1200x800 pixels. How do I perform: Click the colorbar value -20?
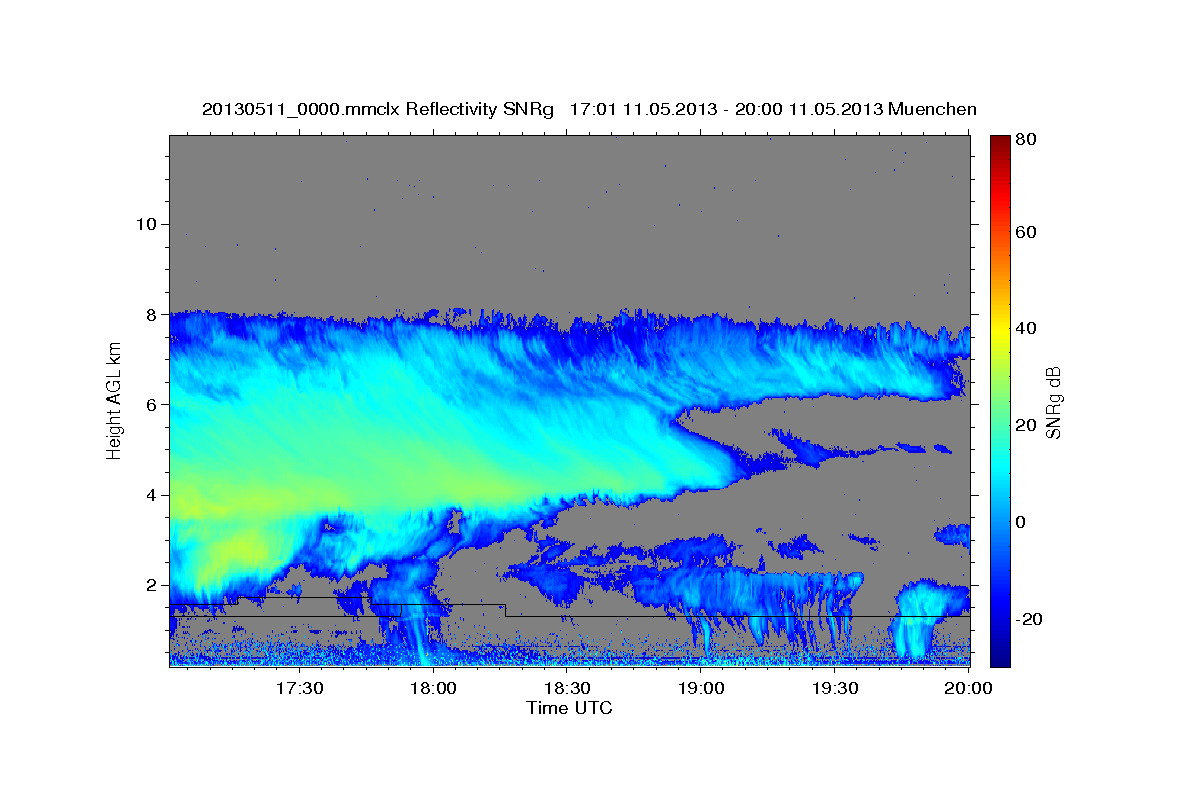(1028, 619)
